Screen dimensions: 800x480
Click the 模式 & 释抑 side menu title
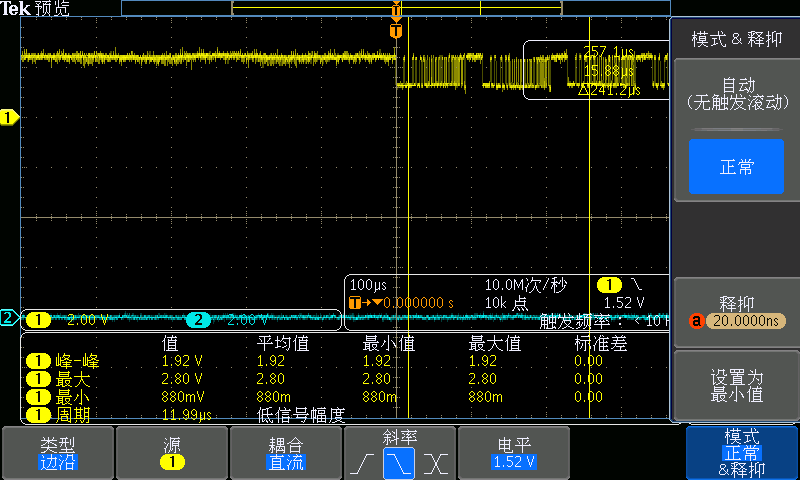[736, 39]
